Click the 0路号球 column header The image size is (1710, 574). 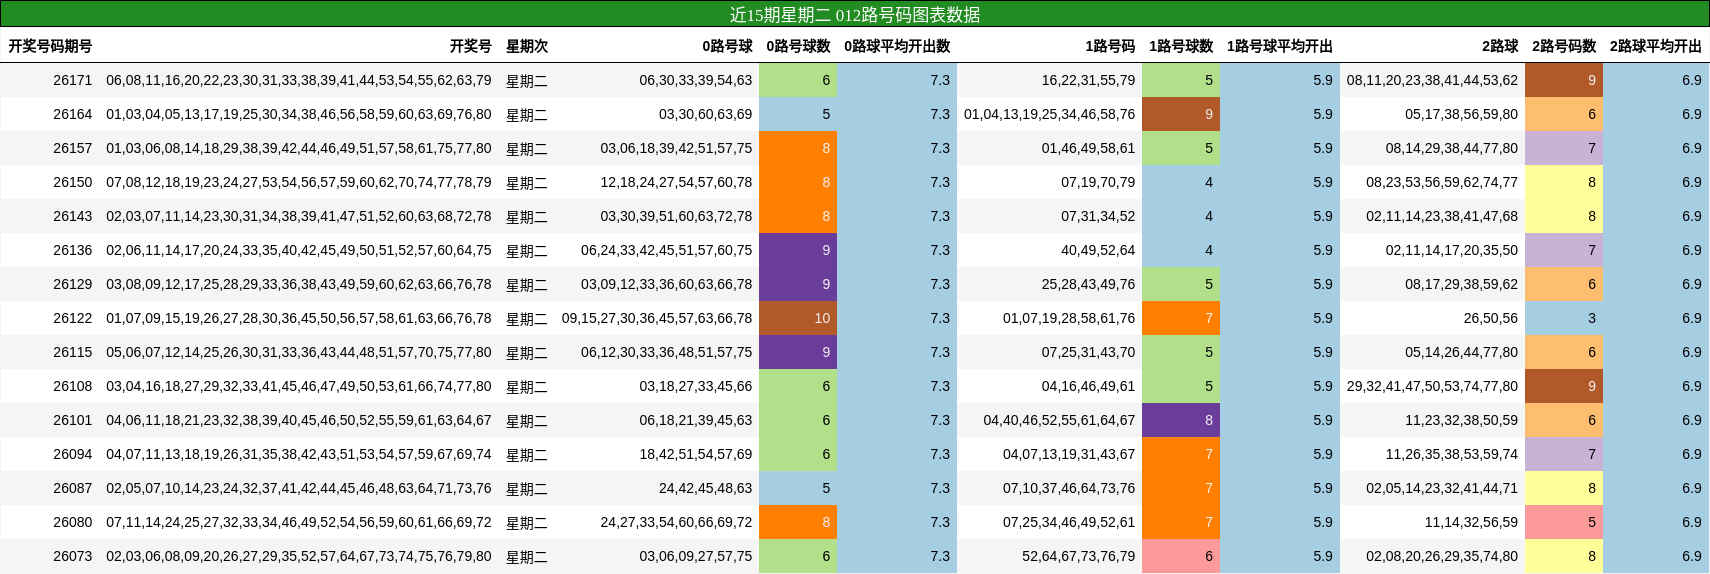(x=727, y=46)
